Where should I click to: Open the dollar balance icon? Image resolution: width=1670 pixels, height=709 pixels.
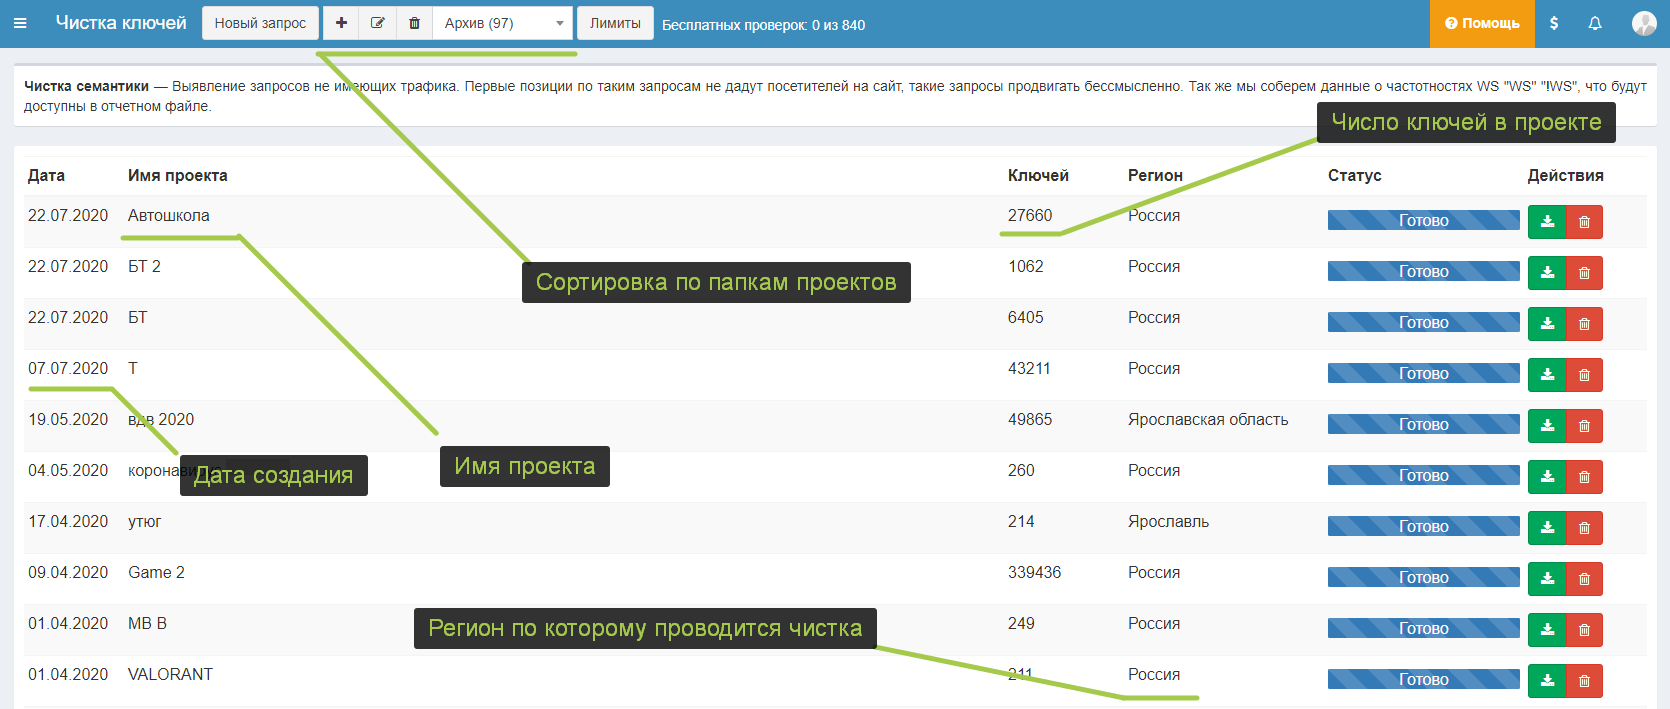click(1553, 23)
